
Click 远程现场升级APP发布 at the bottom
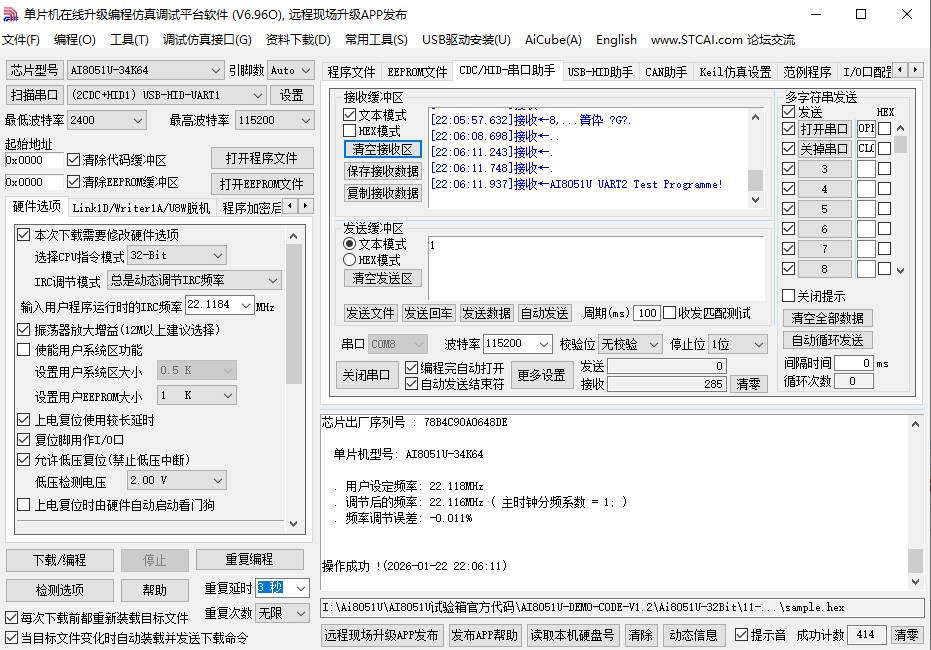point(383,634)
